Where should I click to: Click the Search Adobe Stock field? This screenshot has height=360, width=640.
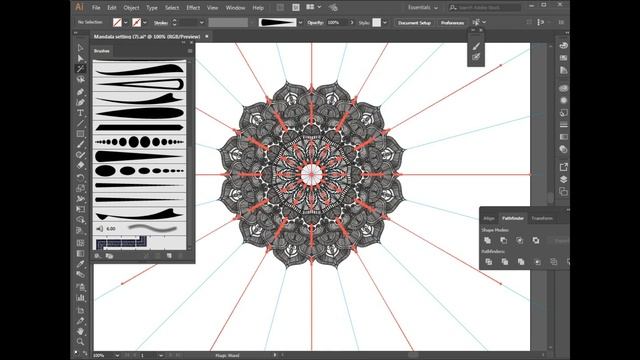click(485, 7)
